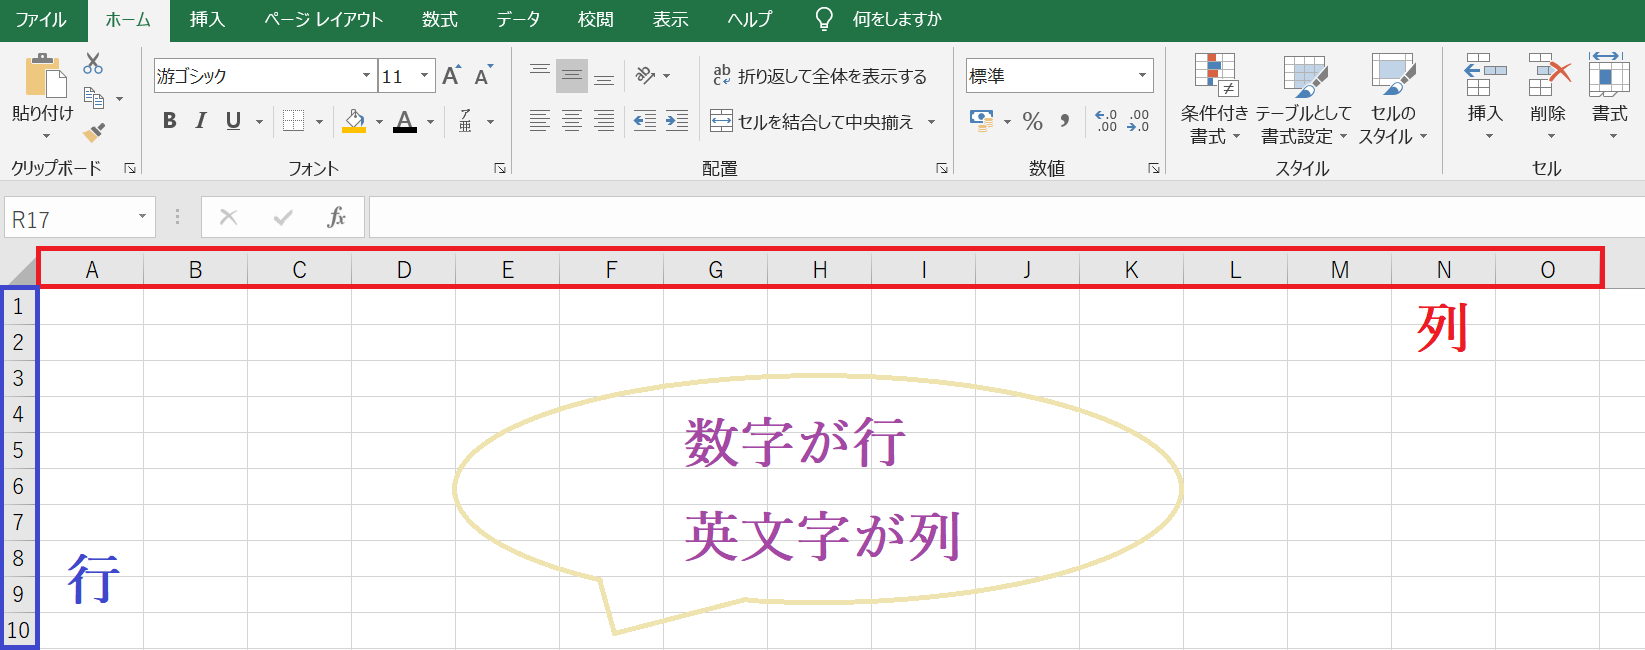Decrease decimal places
1645x650 pixels.
pos(1138,121)
